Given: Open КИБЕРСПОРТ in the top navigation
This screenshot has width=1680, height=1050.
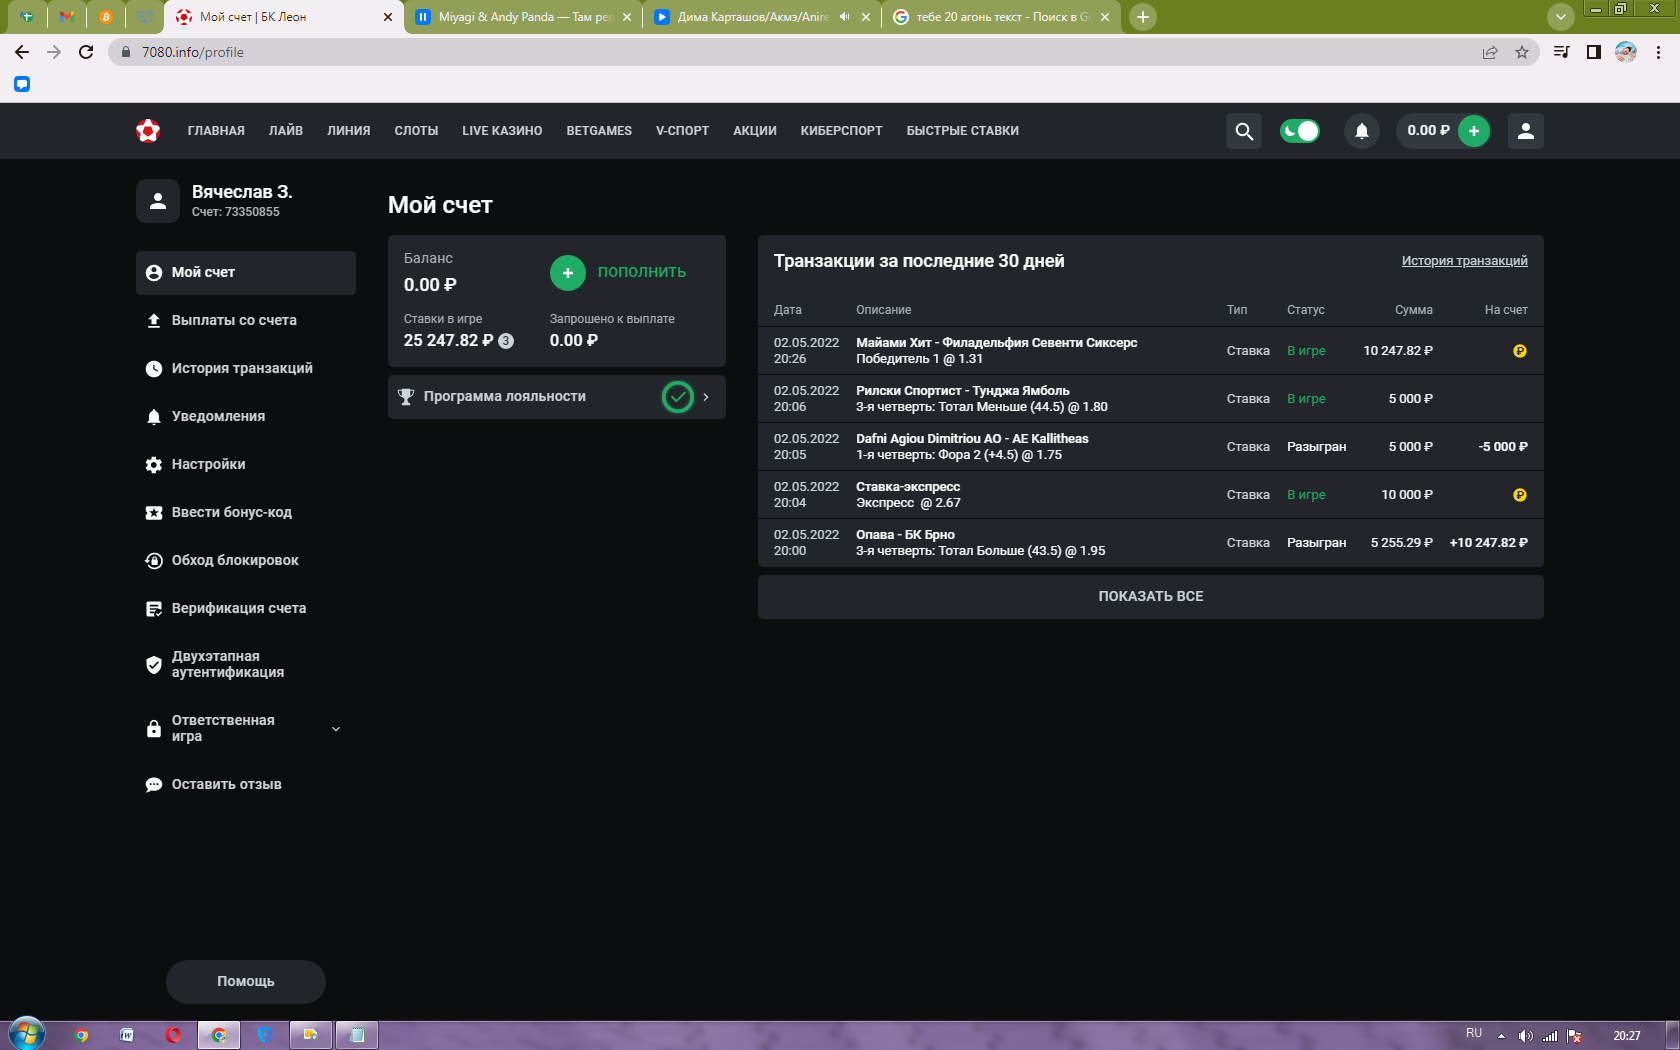Looking at the screenshot, I should point(842,131).
